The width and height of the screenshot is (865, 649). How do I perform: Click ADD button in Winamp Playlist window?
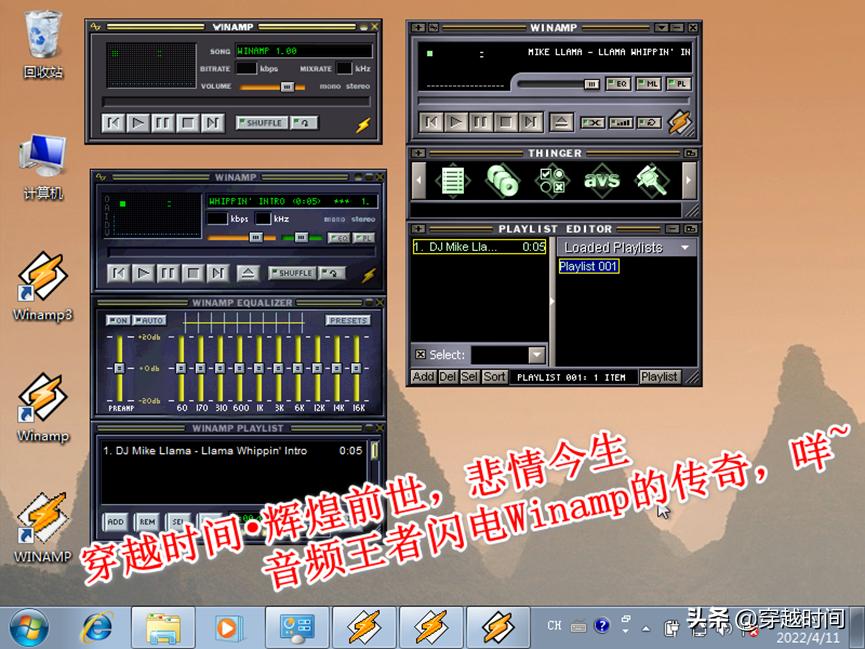[x=115, y=522]
